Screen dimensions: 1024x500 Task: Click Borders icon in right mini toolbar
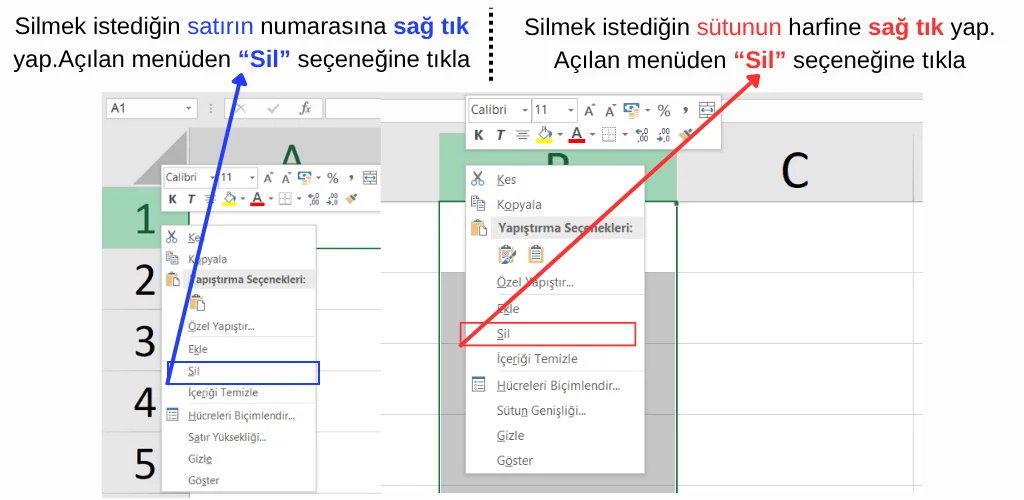609,134
